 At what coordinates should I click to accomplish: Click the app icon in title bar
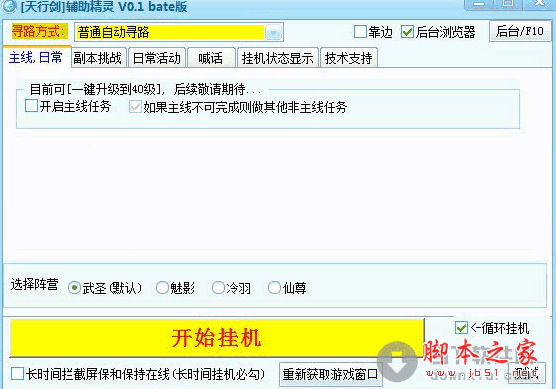coord(9,6)
